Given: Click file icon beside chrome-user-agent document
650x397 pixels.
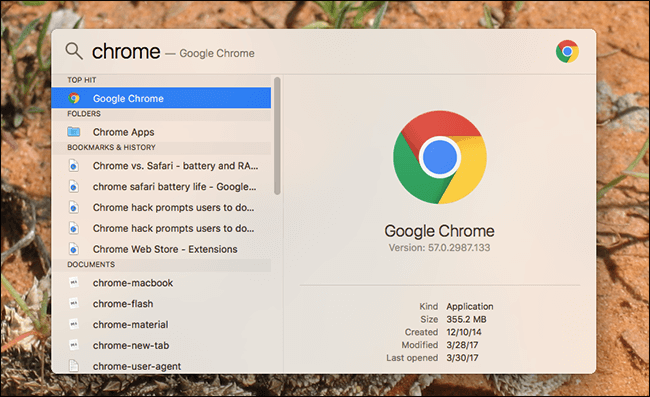Looking at the screenshot, I should point(74,366).
